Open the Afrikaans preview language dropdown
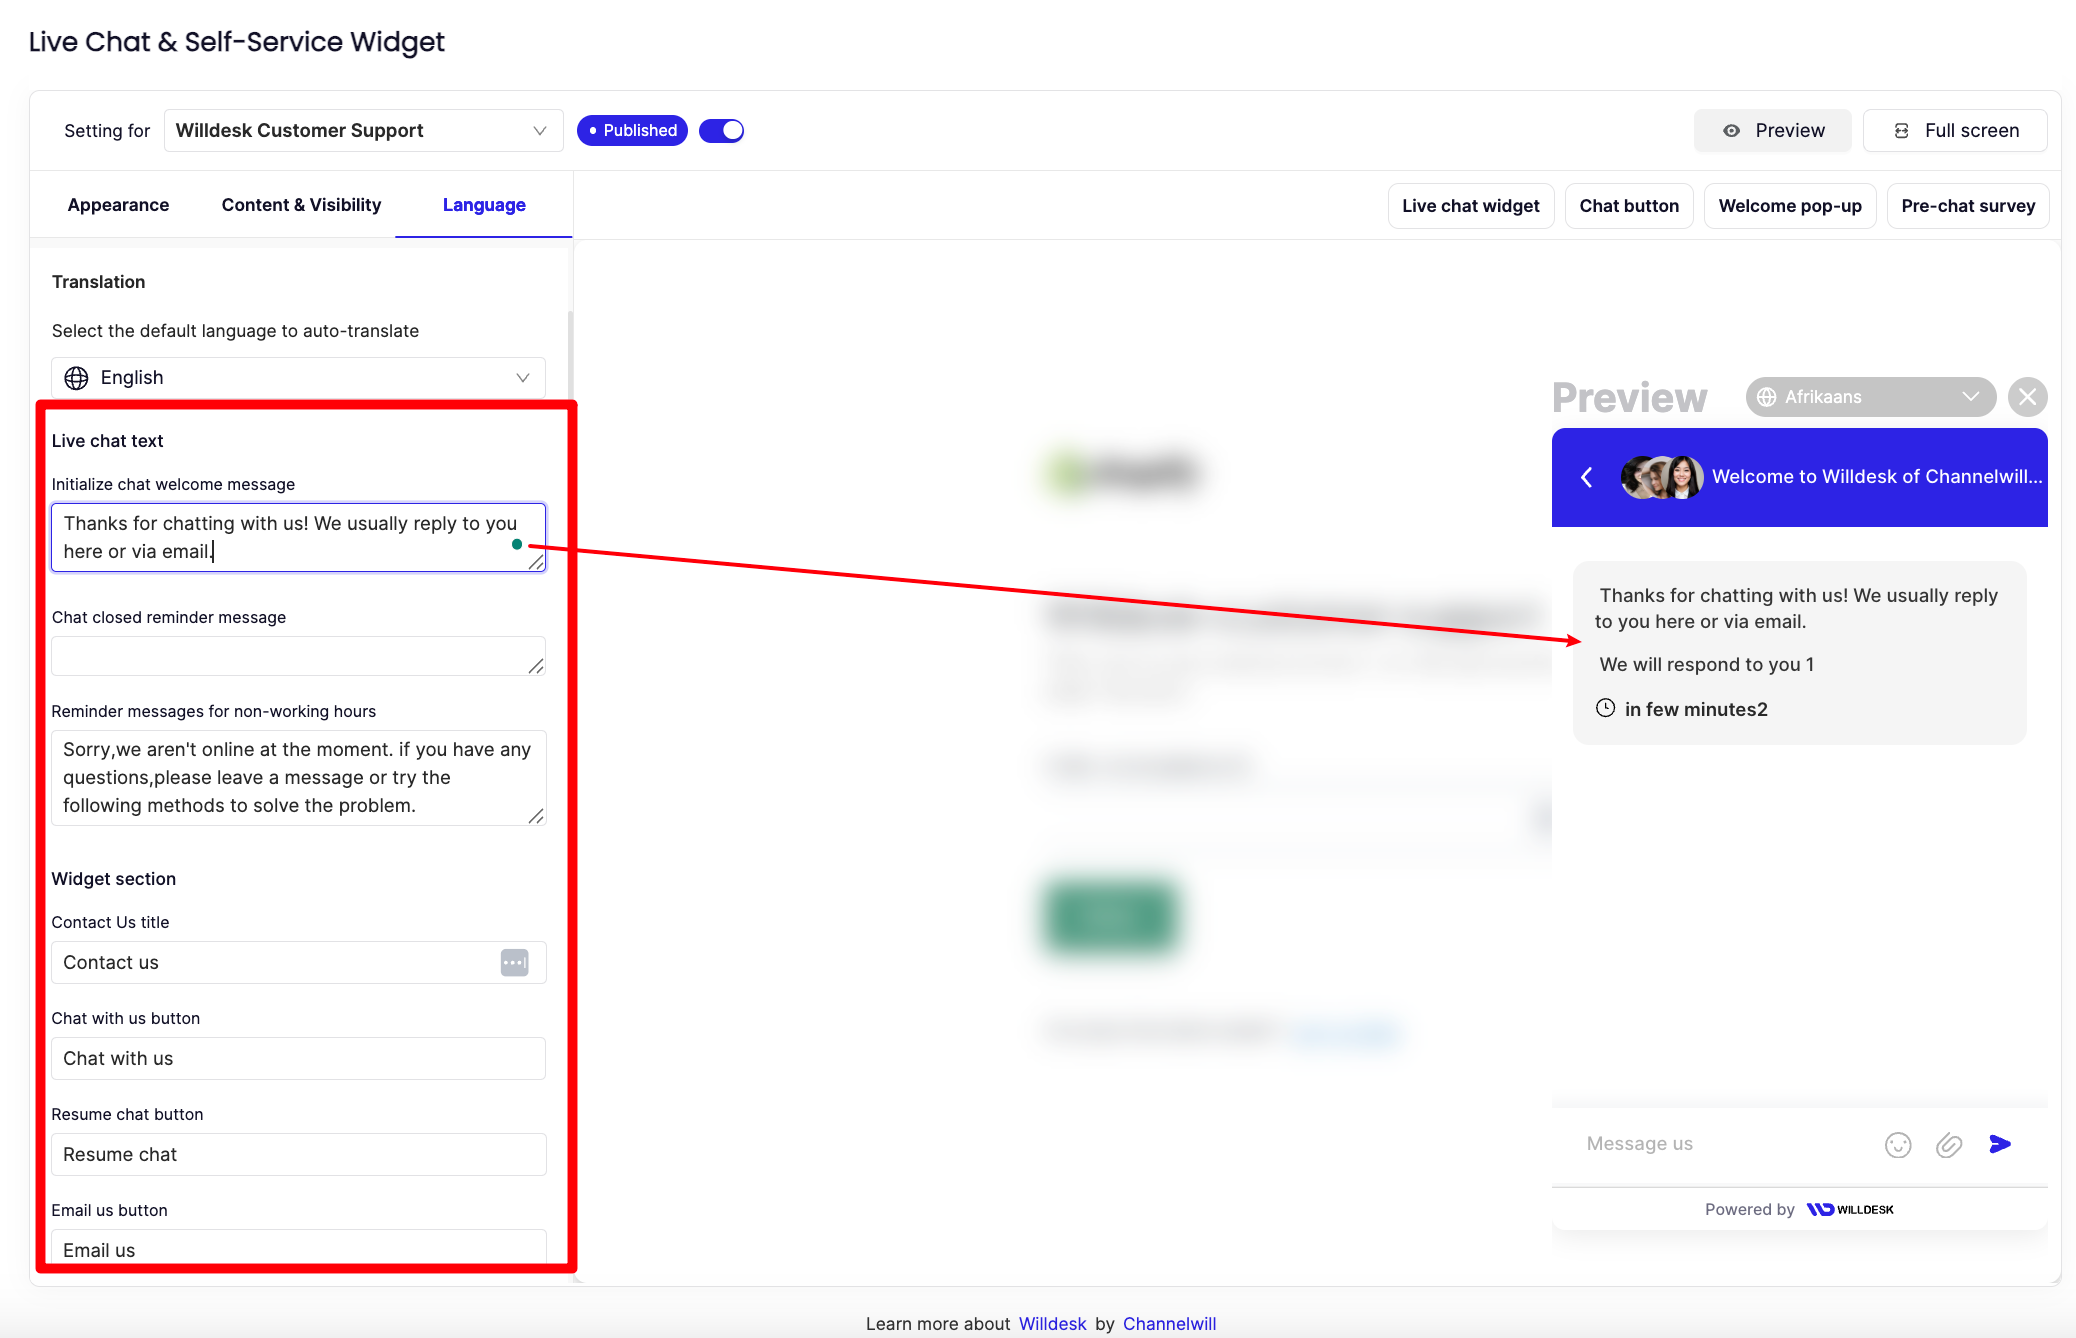The image size is (2076, 1338). pos(1870,397)
